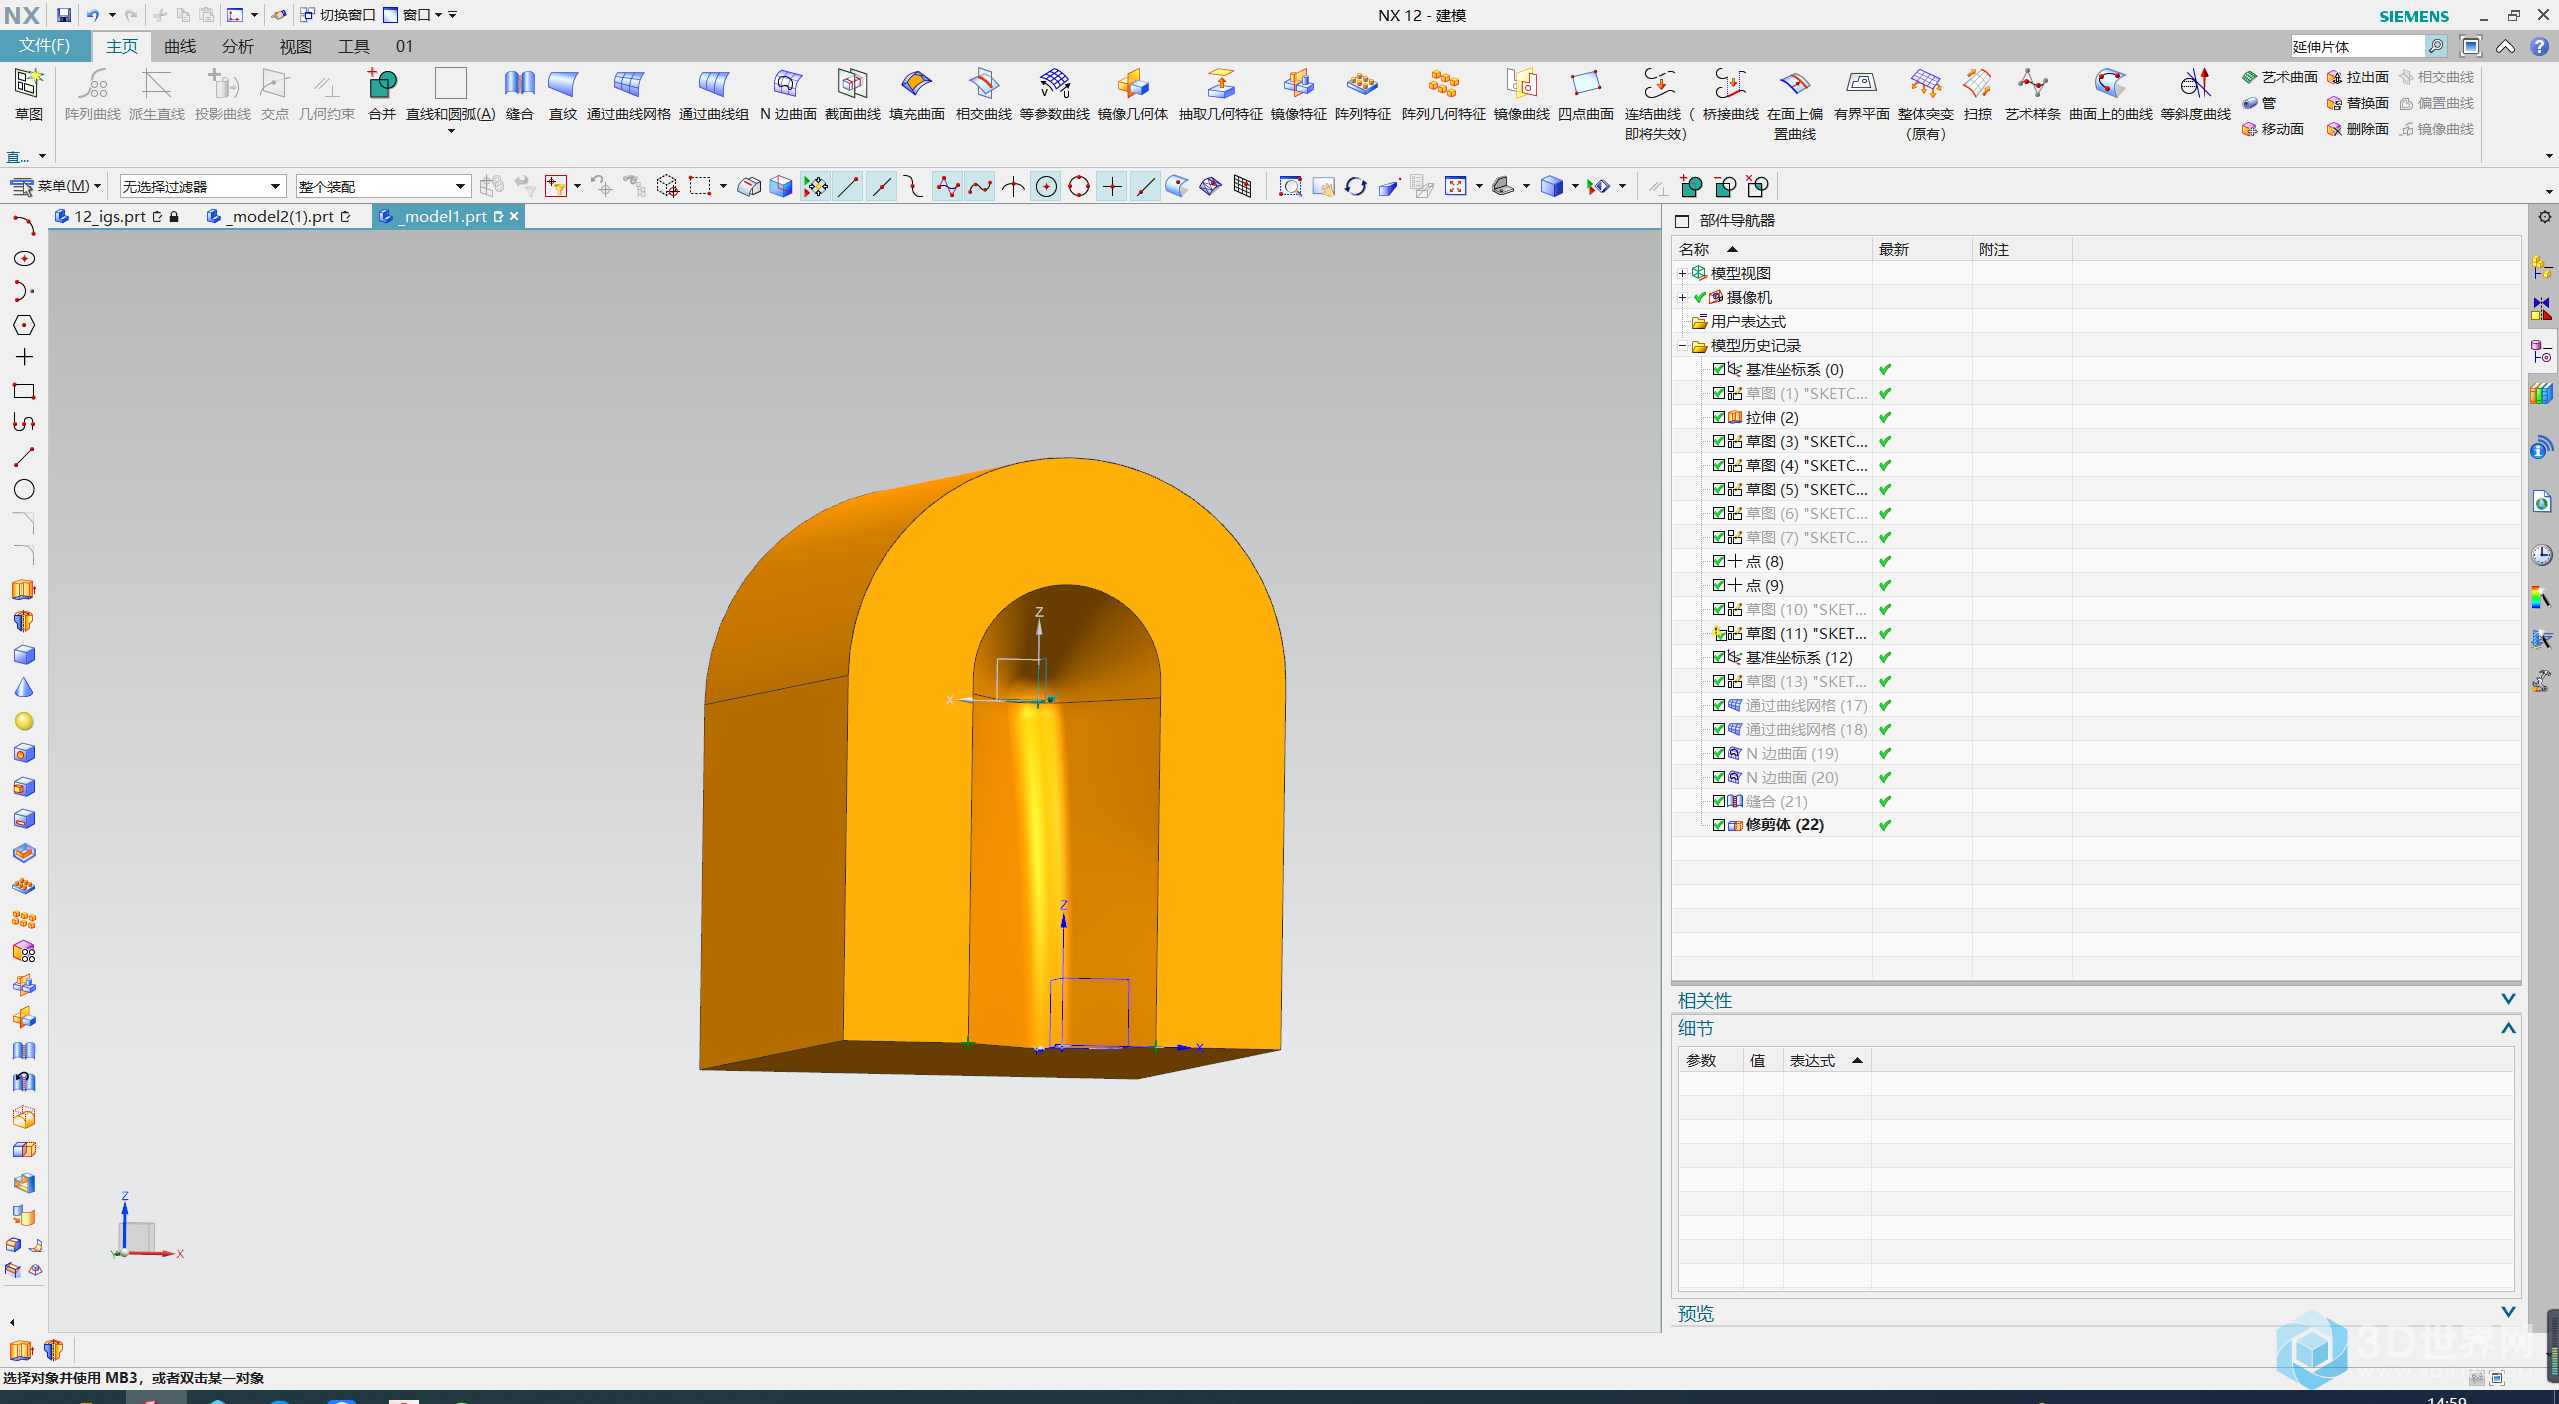Screen dimensions: 2559x1404
Task: Toggle checkbox for 基准坐标系 (0)
Action: click(1718, 369)
